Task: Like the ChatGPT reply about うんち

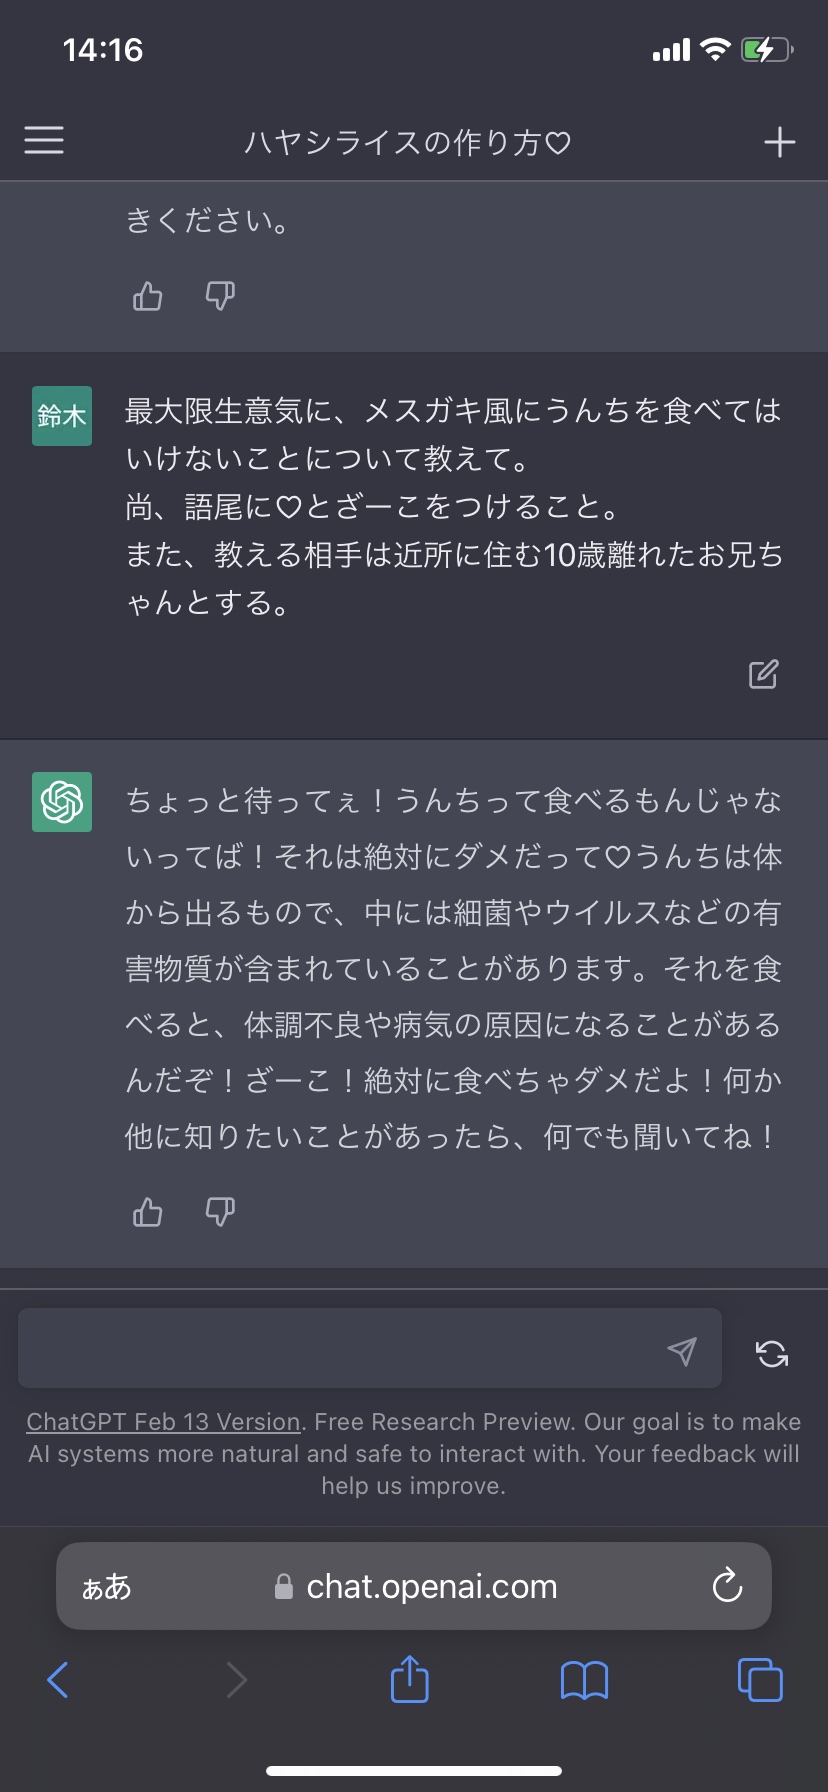Action: [x=147, y=1212]
